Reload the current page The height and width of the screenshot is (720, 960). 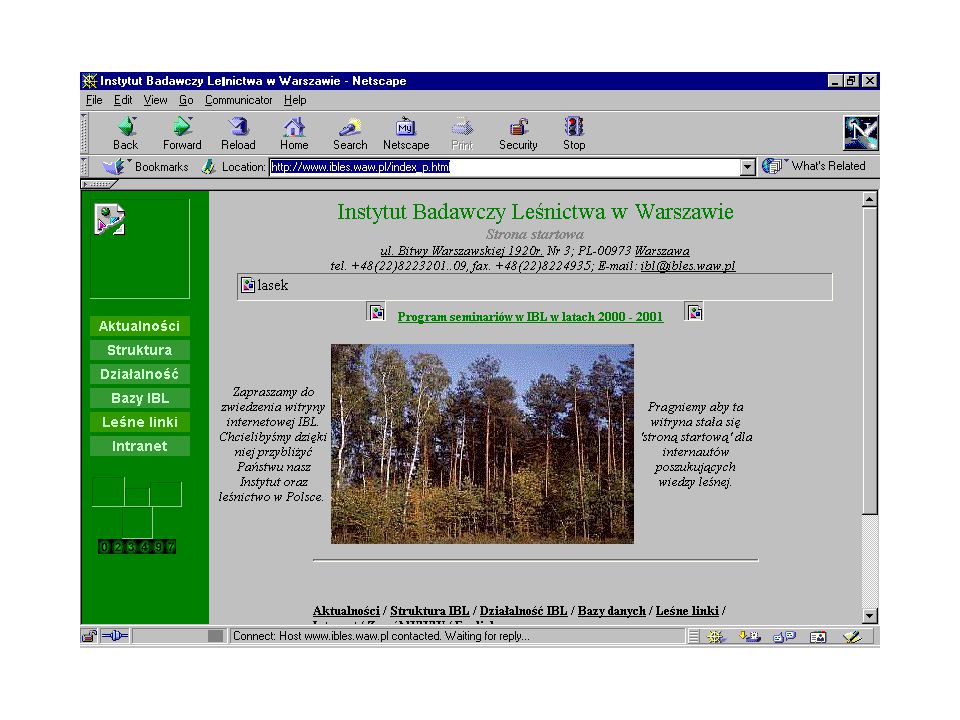[238, 133]
